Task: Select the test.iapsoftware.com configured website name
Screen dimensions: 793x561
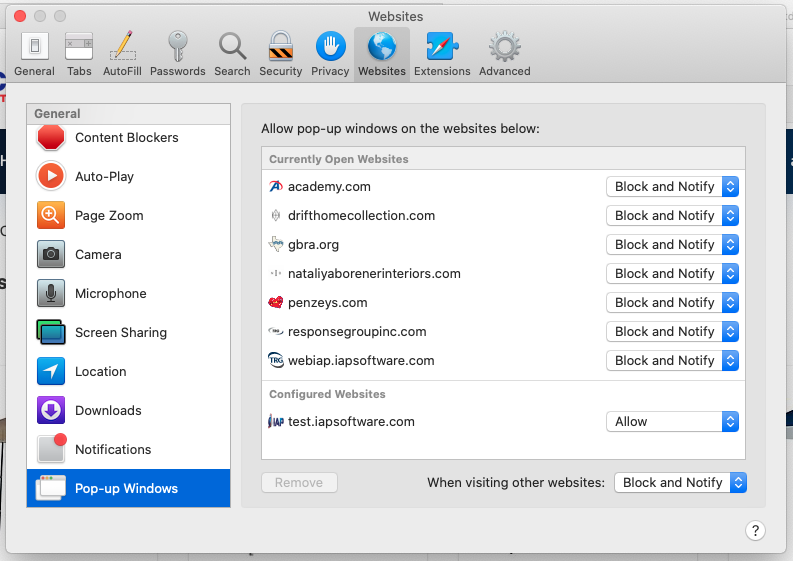Action: point(351,421)
